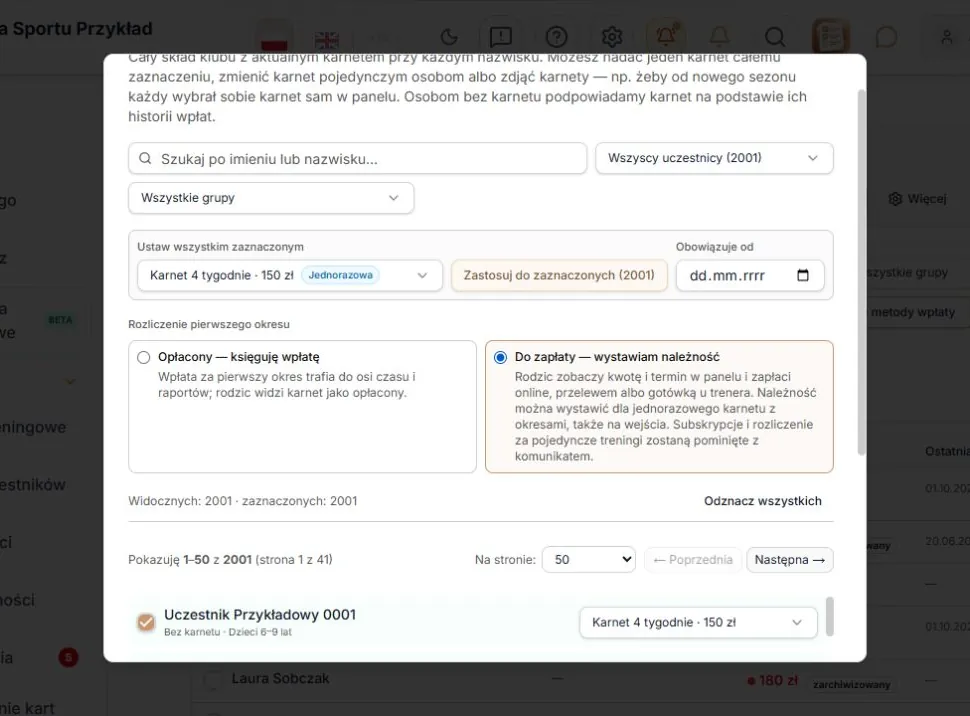Click the 'BETA' badge in the sidebar
970x716 pixels.
click(x=60, y=320)
